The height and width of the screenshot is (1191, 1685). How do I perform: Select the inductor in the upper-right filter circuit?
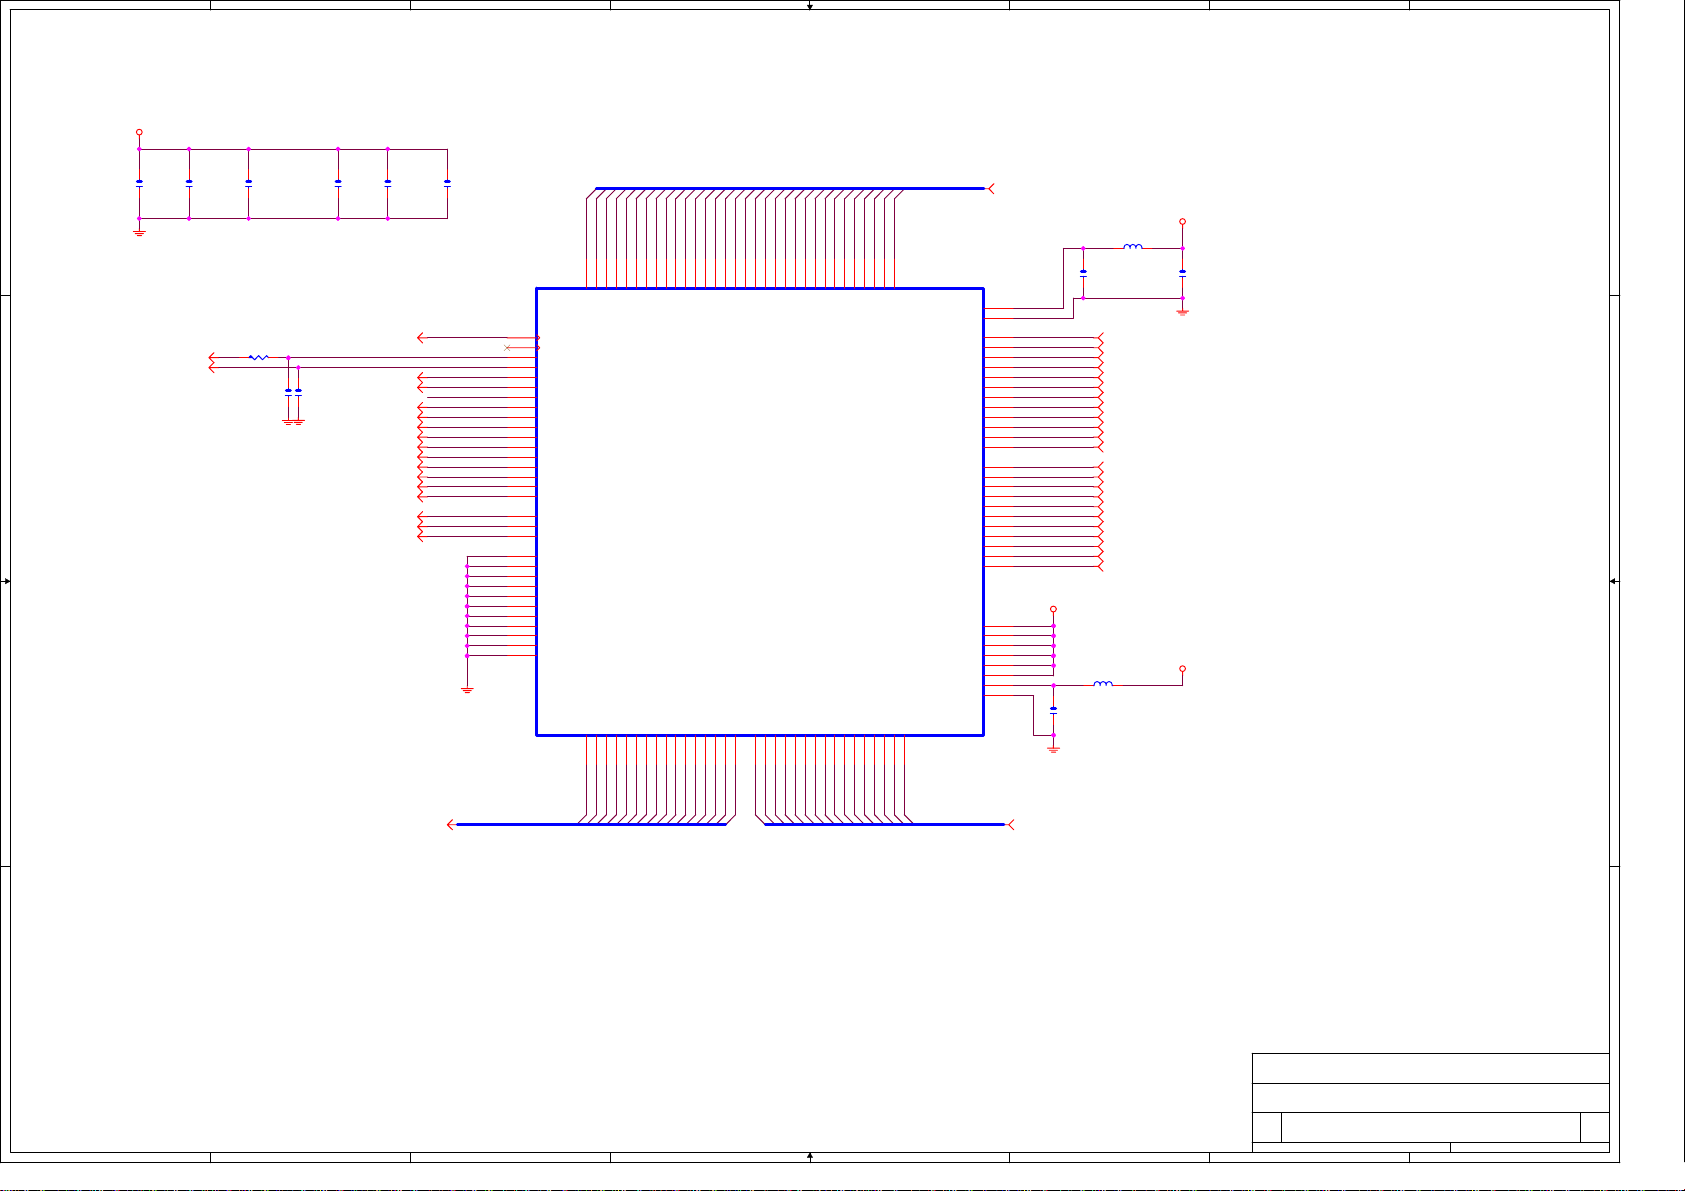(x=1133, y=247)
